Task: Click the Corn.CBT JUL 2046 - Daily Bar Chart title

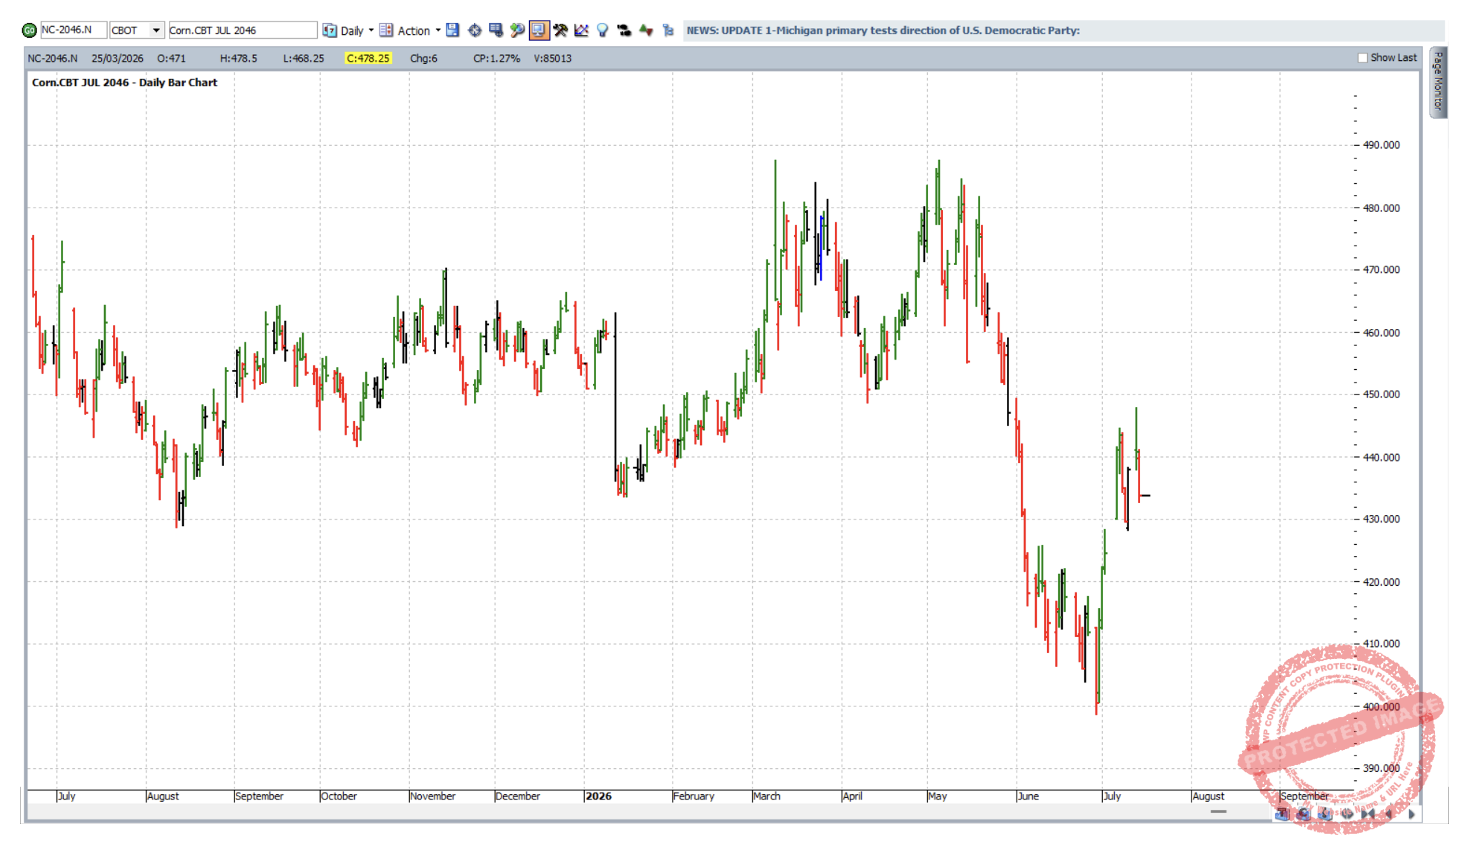Action: click(124, 83)
